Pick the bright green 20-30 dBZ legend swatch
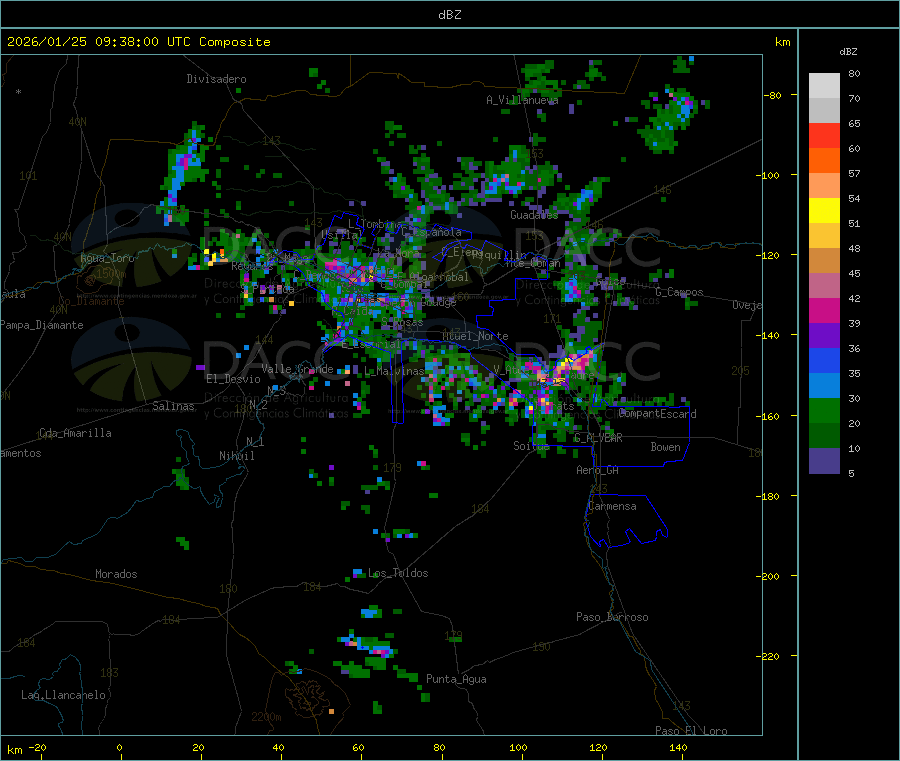The image size is (900, 761). coord(824,410)
